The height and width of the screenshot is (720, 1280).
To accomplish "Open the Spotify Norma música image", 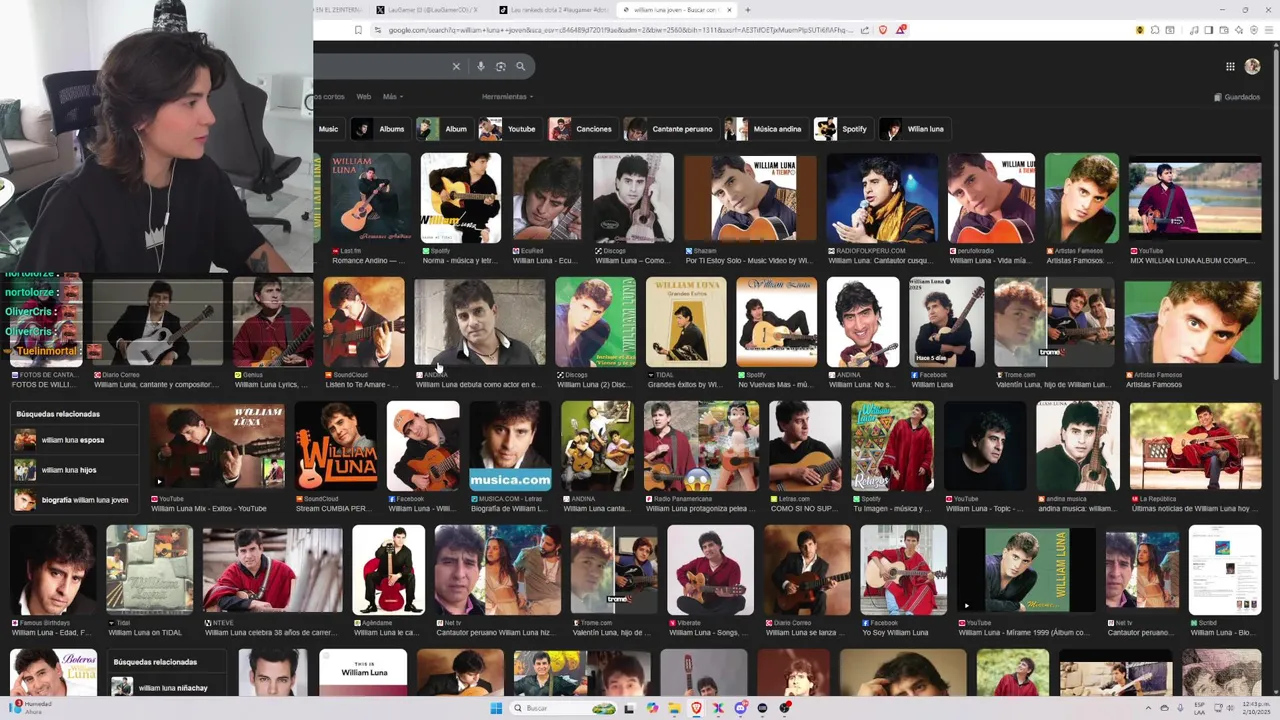I will [460, 197].
